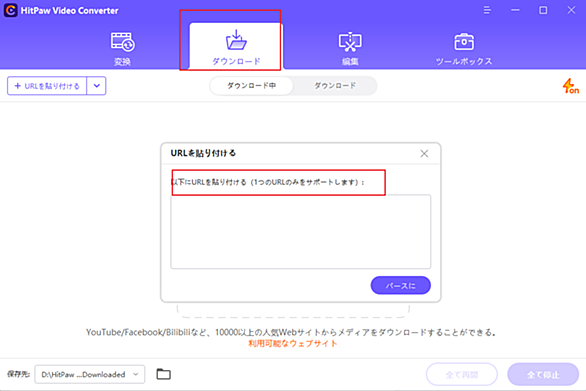Minimize the HitPaw window
Viewport: 586px width, 391px height.
coord(515,10)
